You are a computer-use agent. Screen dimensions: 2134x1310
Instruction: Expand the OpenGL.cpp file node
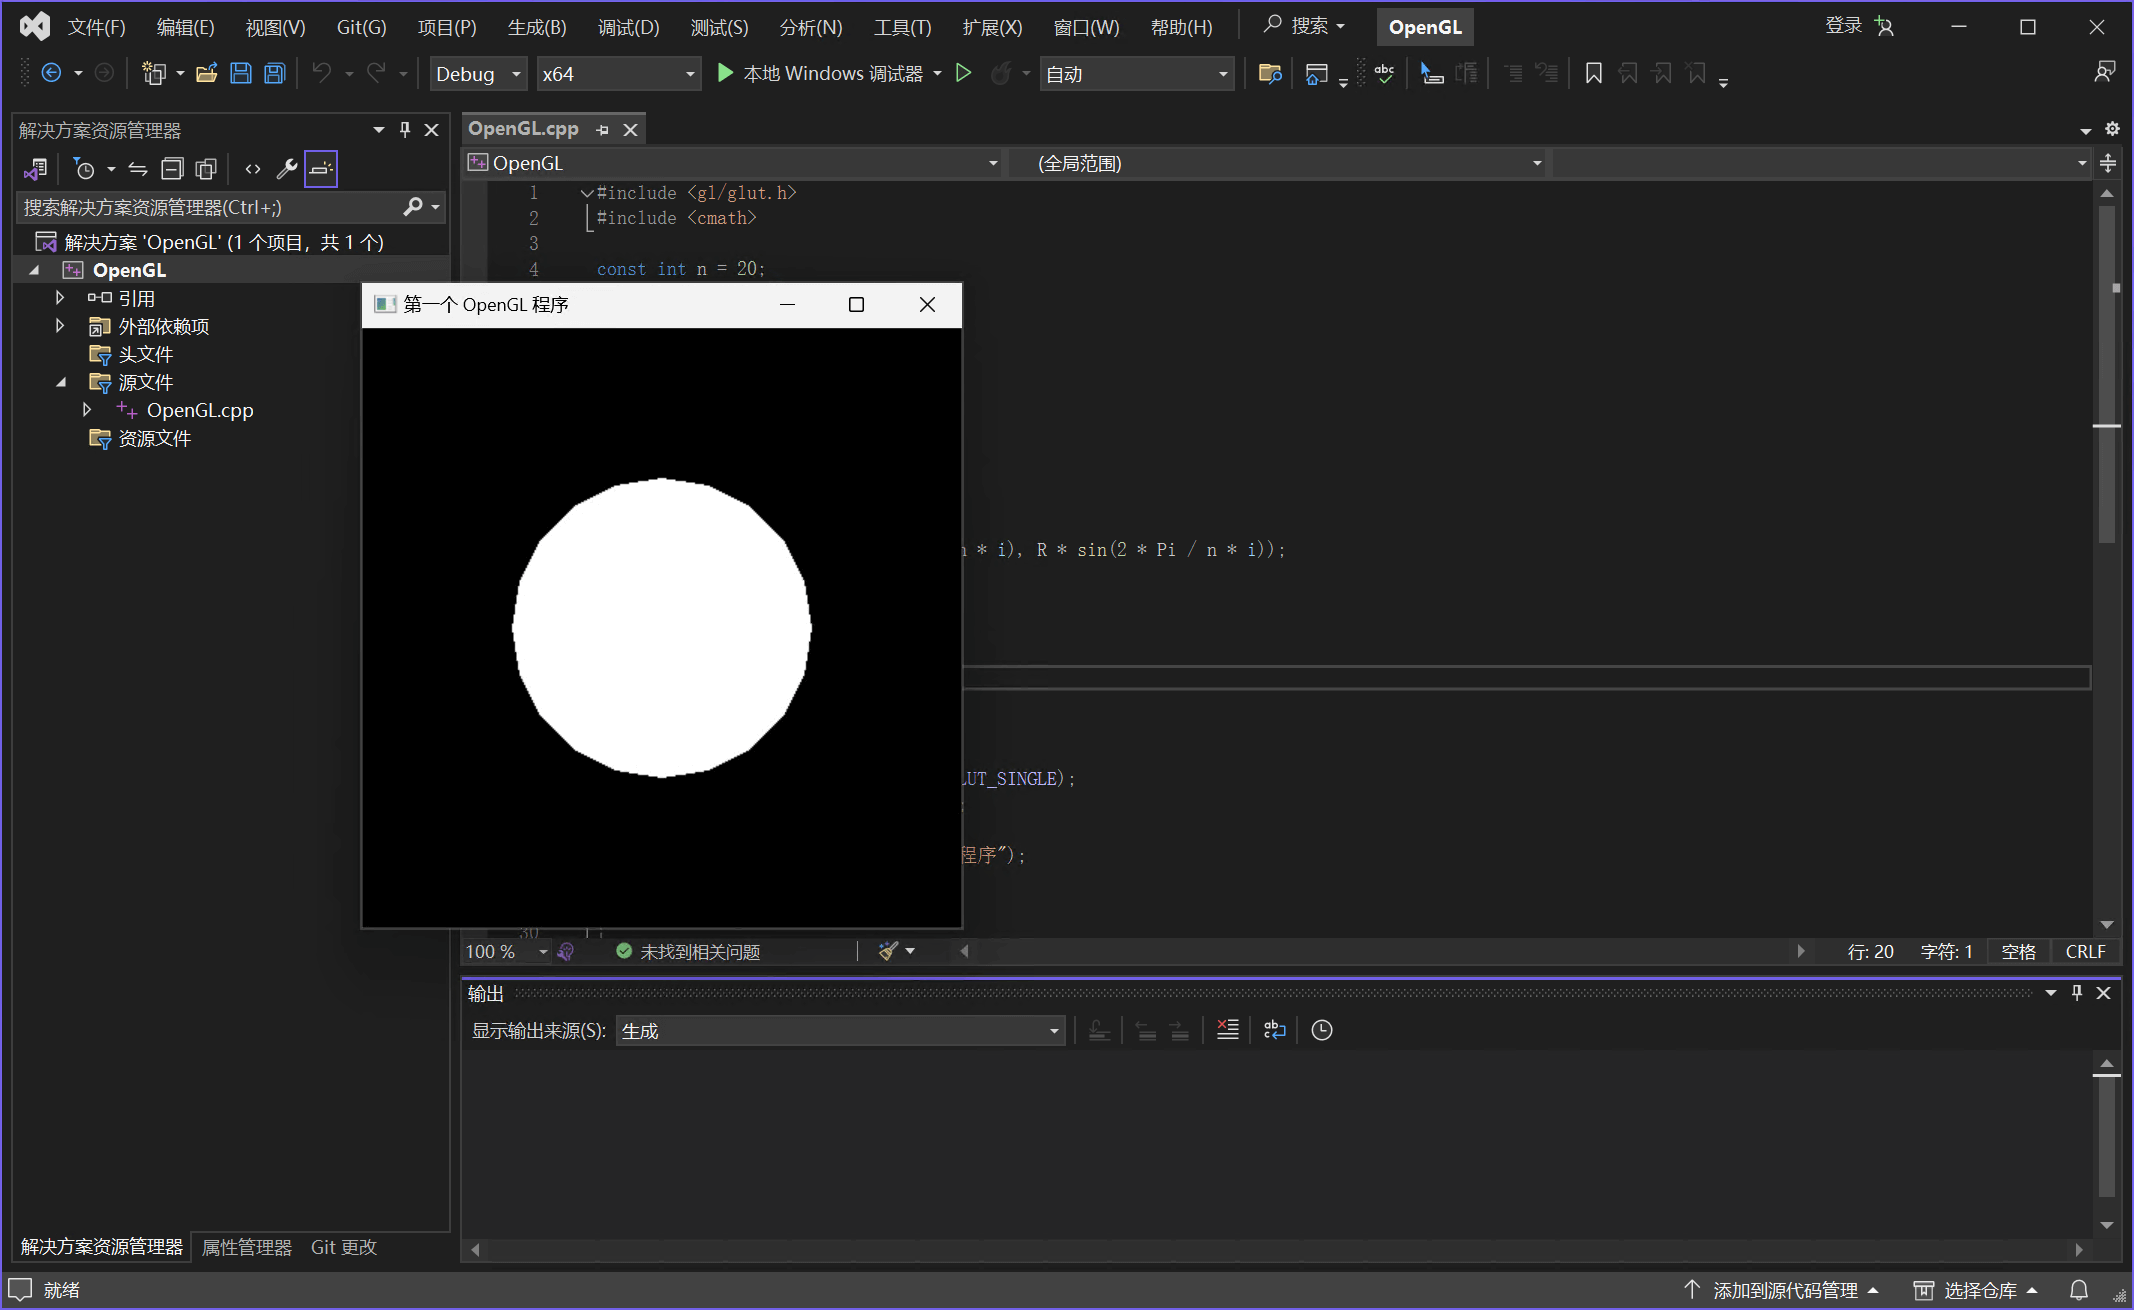87,410
